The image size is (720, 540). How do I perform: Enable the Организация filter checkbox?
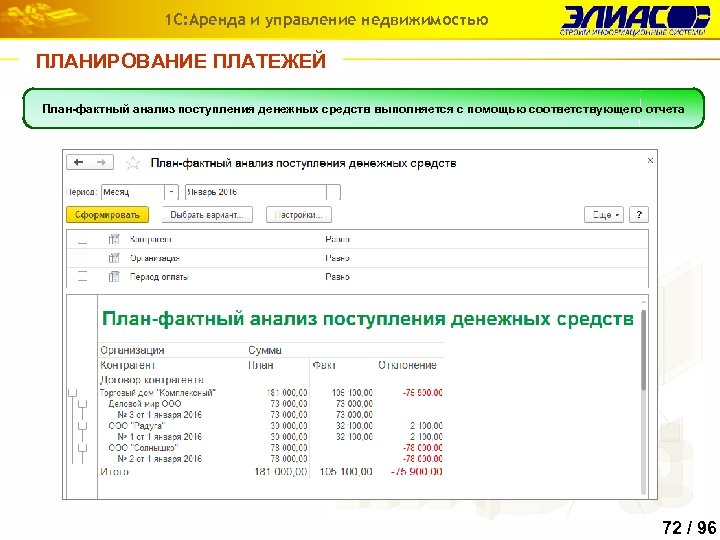82,258
